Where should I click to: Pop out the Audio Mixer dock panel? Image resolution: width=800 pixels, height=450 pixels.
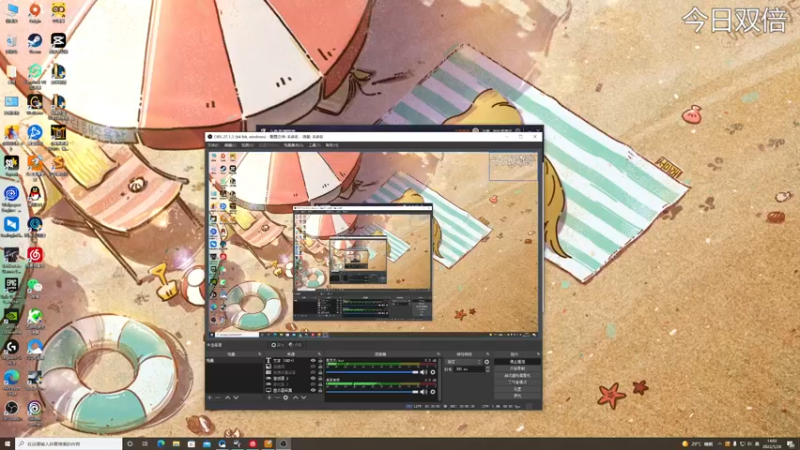[x=438, y=354]
